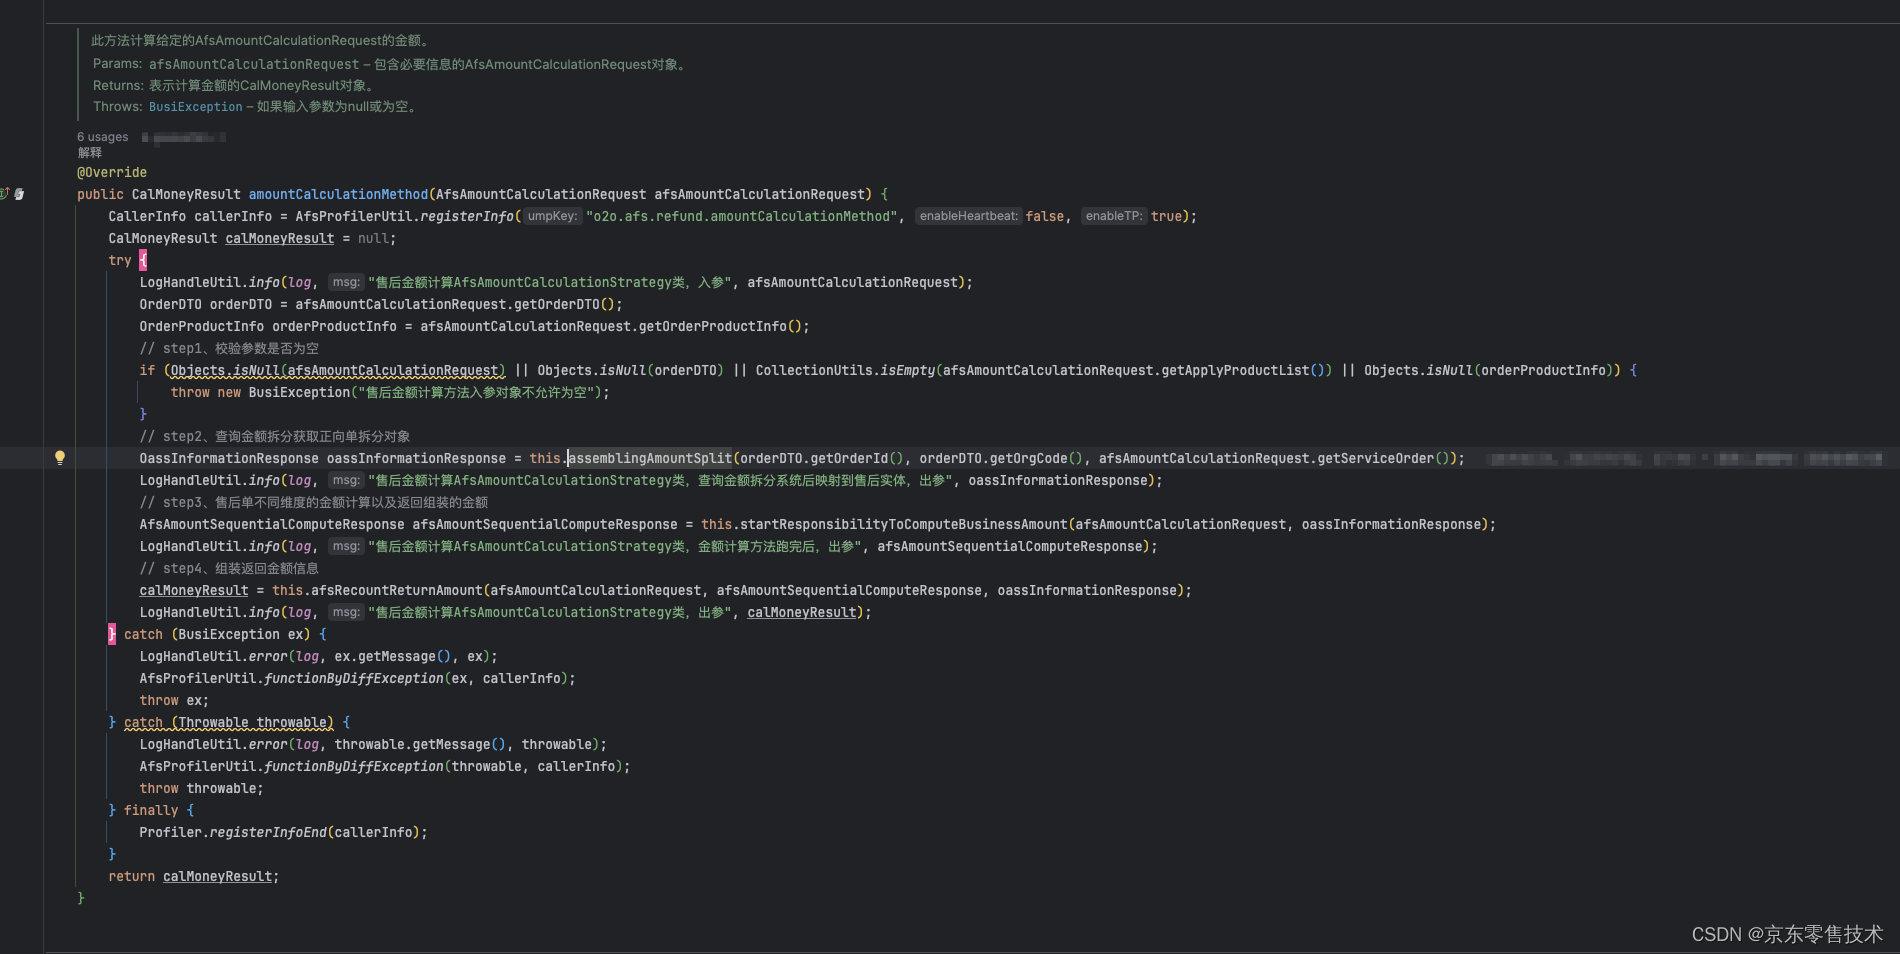
Task: Click the 'enableHeartbeat:' parameter hint
Action: click(968, 216)
